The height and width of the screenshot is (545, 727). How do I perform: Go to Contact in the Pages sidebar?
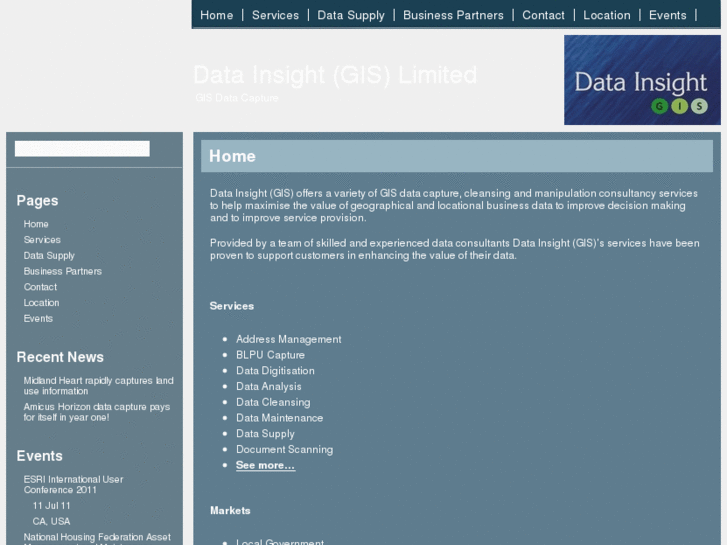(40, 287)
